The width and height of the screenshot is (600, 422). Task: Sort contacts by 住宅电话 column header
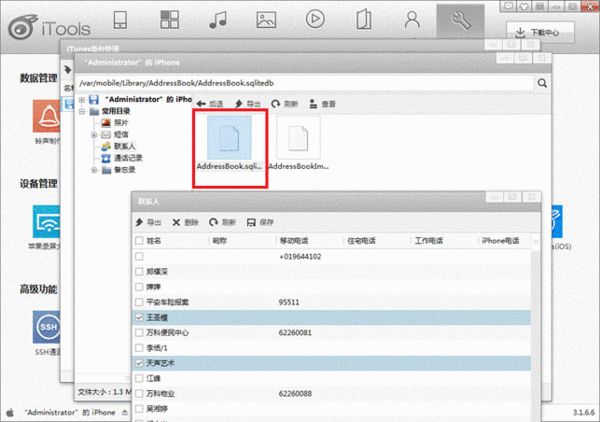point(361,241)
